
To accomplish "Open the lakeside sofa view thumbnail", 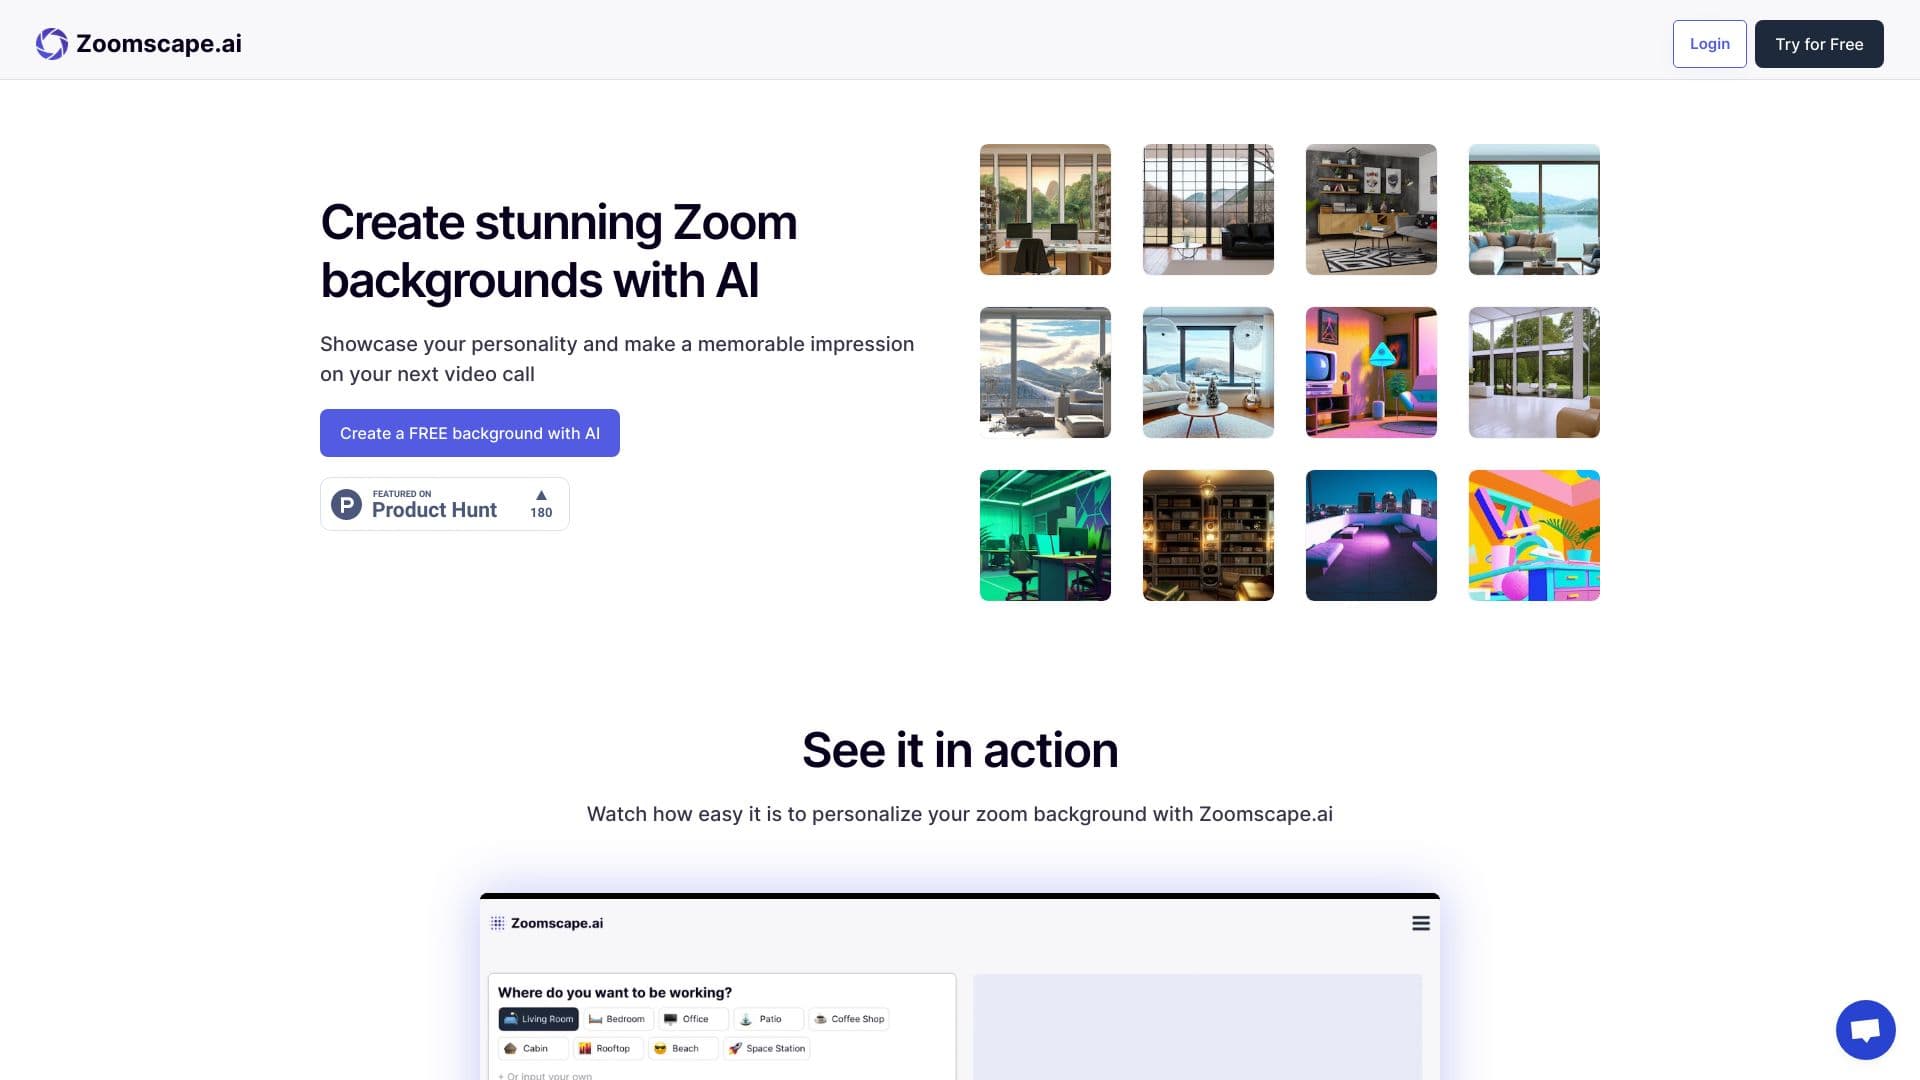I will 1534,209.
